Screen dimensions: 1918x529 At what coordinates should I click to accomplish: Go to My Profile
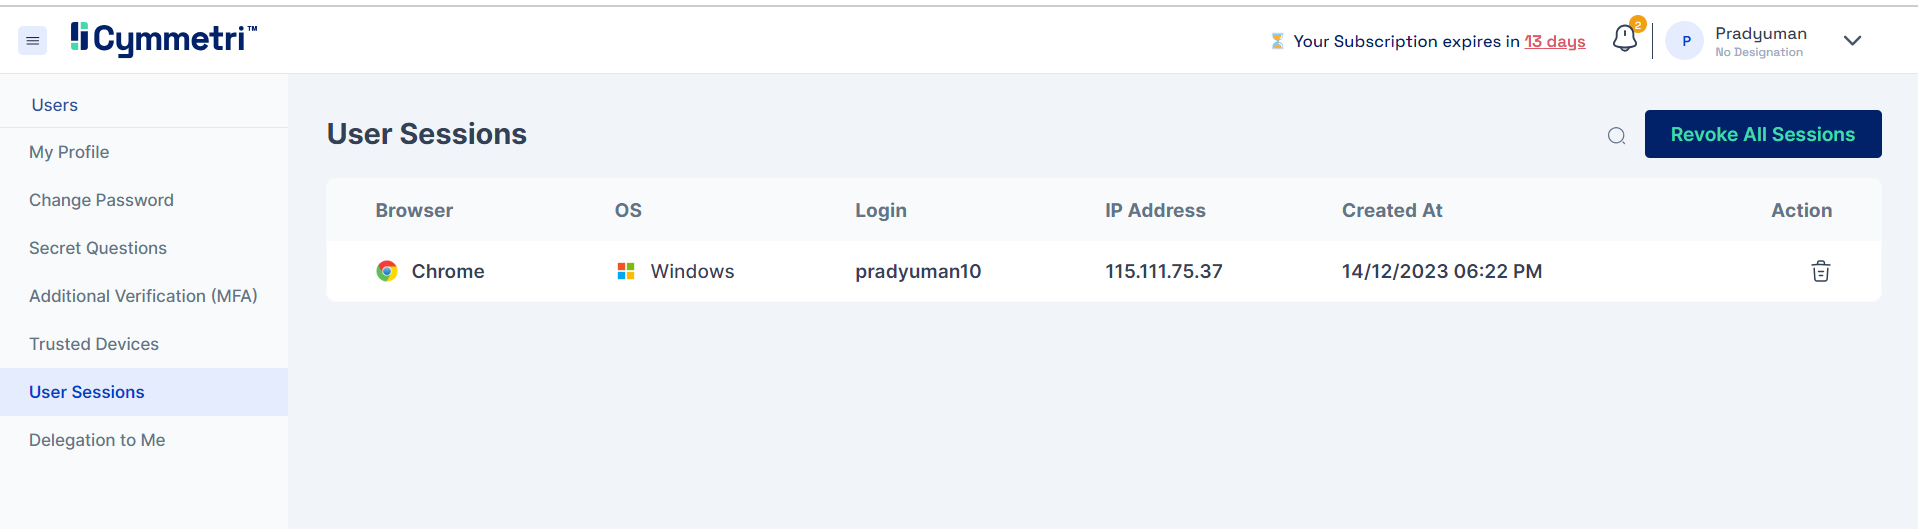(69, 152)
